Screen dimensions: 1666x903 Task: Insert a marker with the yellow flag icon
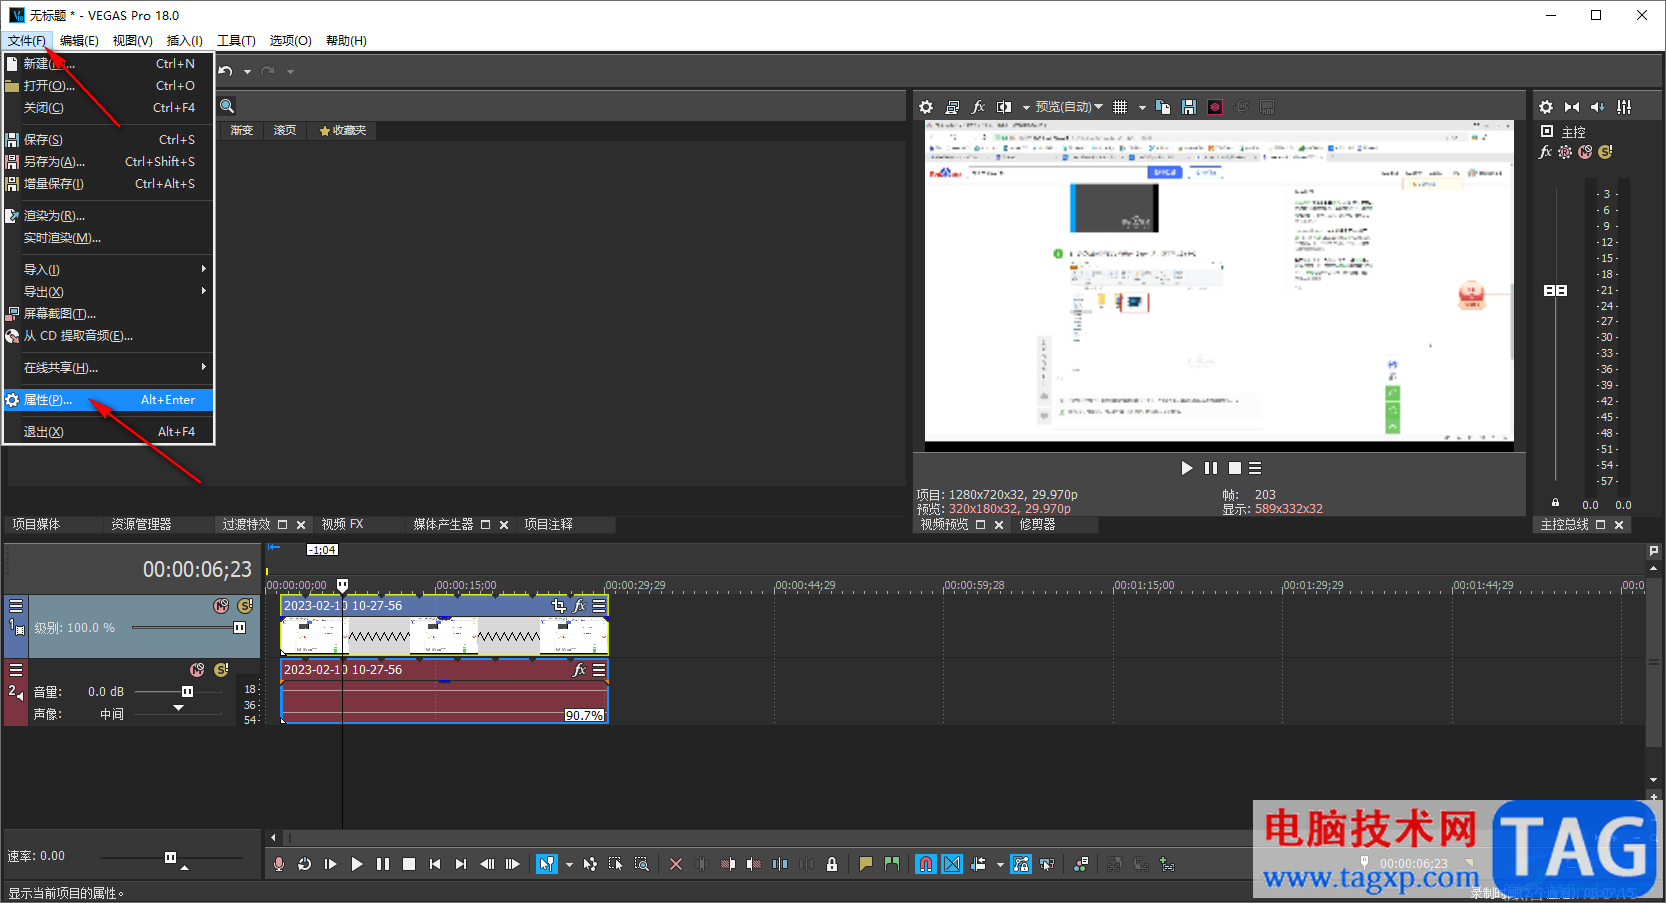click(866, 864)
